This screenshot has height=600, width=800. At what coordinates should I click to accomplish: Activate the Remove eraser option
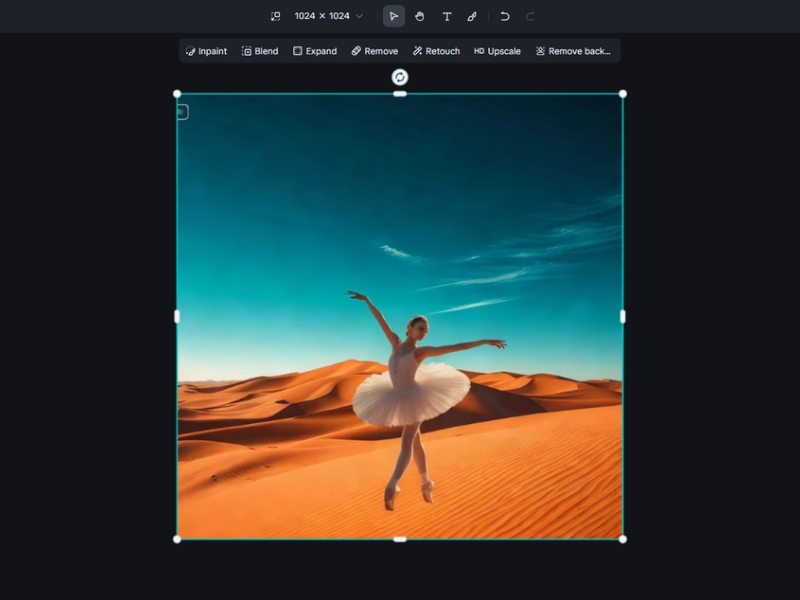pos(375,51)
